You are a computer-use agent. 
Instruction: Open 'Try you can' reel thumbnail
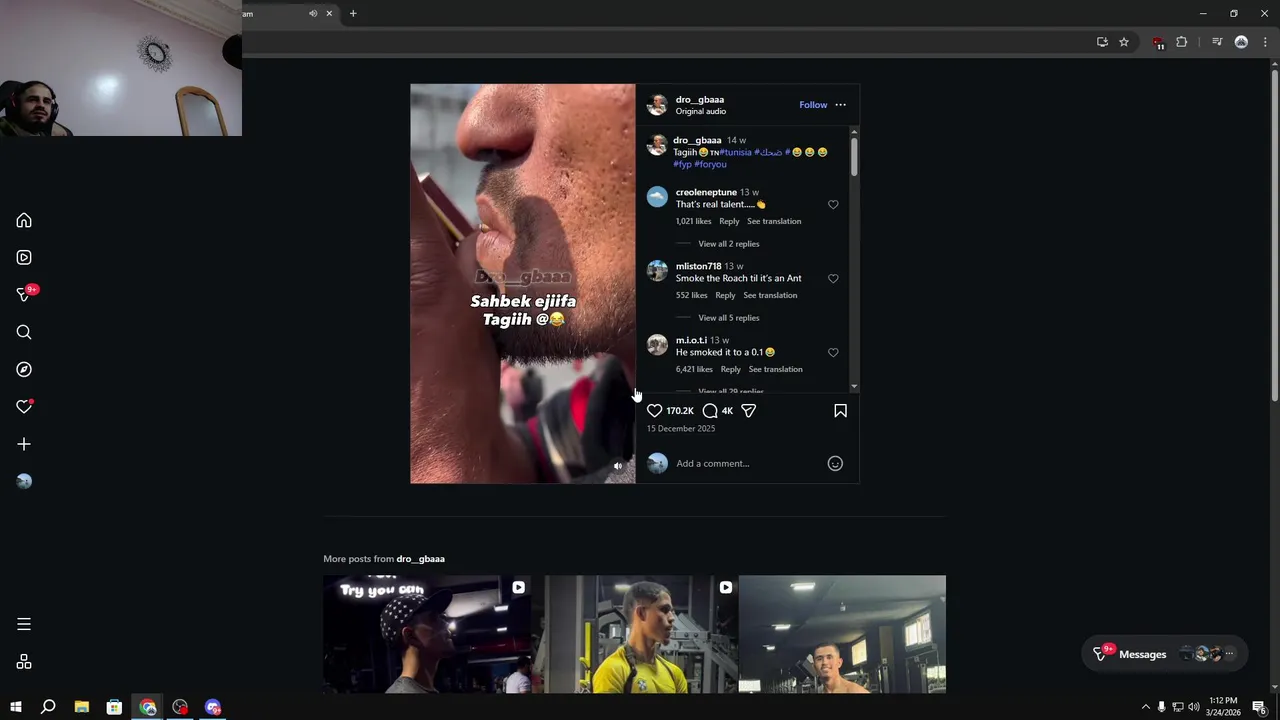[x=427, y=634]
